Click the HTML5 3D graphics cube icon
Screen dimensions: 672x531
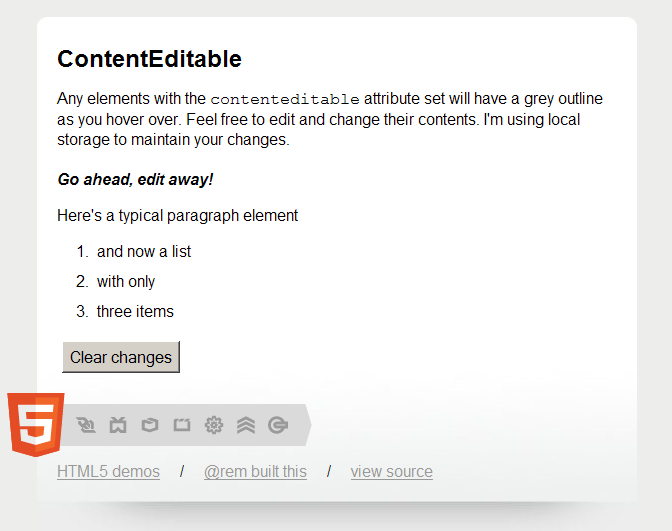pyautogui.click(x=150, y=425)
